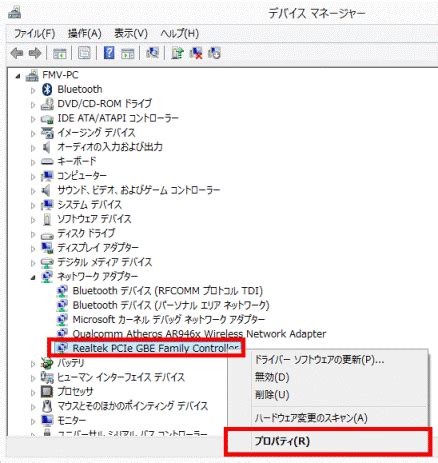Select Bluetooth デバイス (パーソナル エリア ネットワーク)
The width and height of the screenshot is (438, 463).
click(x=171, y=305)
